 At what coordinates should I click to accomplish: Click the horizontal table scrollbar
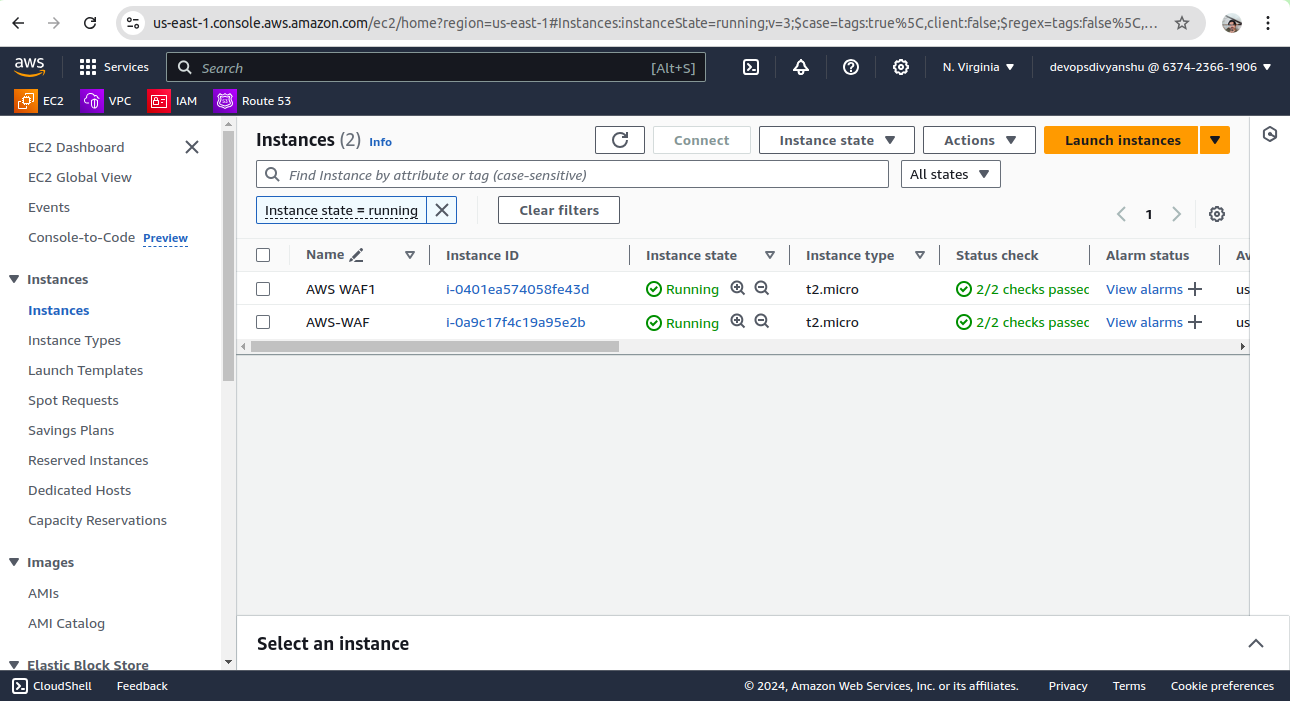[435, 347]
